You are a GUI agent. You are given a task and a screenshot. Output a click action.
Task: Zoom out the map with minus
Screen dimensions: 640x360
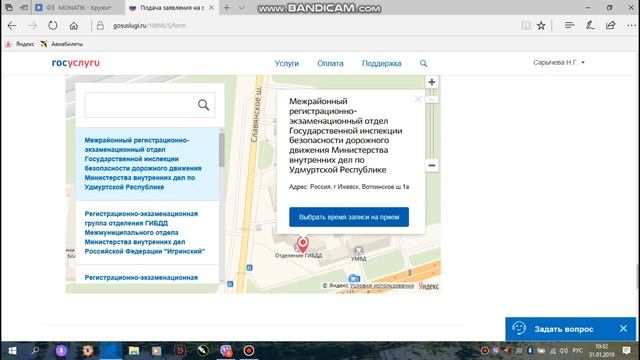point(431,165)
